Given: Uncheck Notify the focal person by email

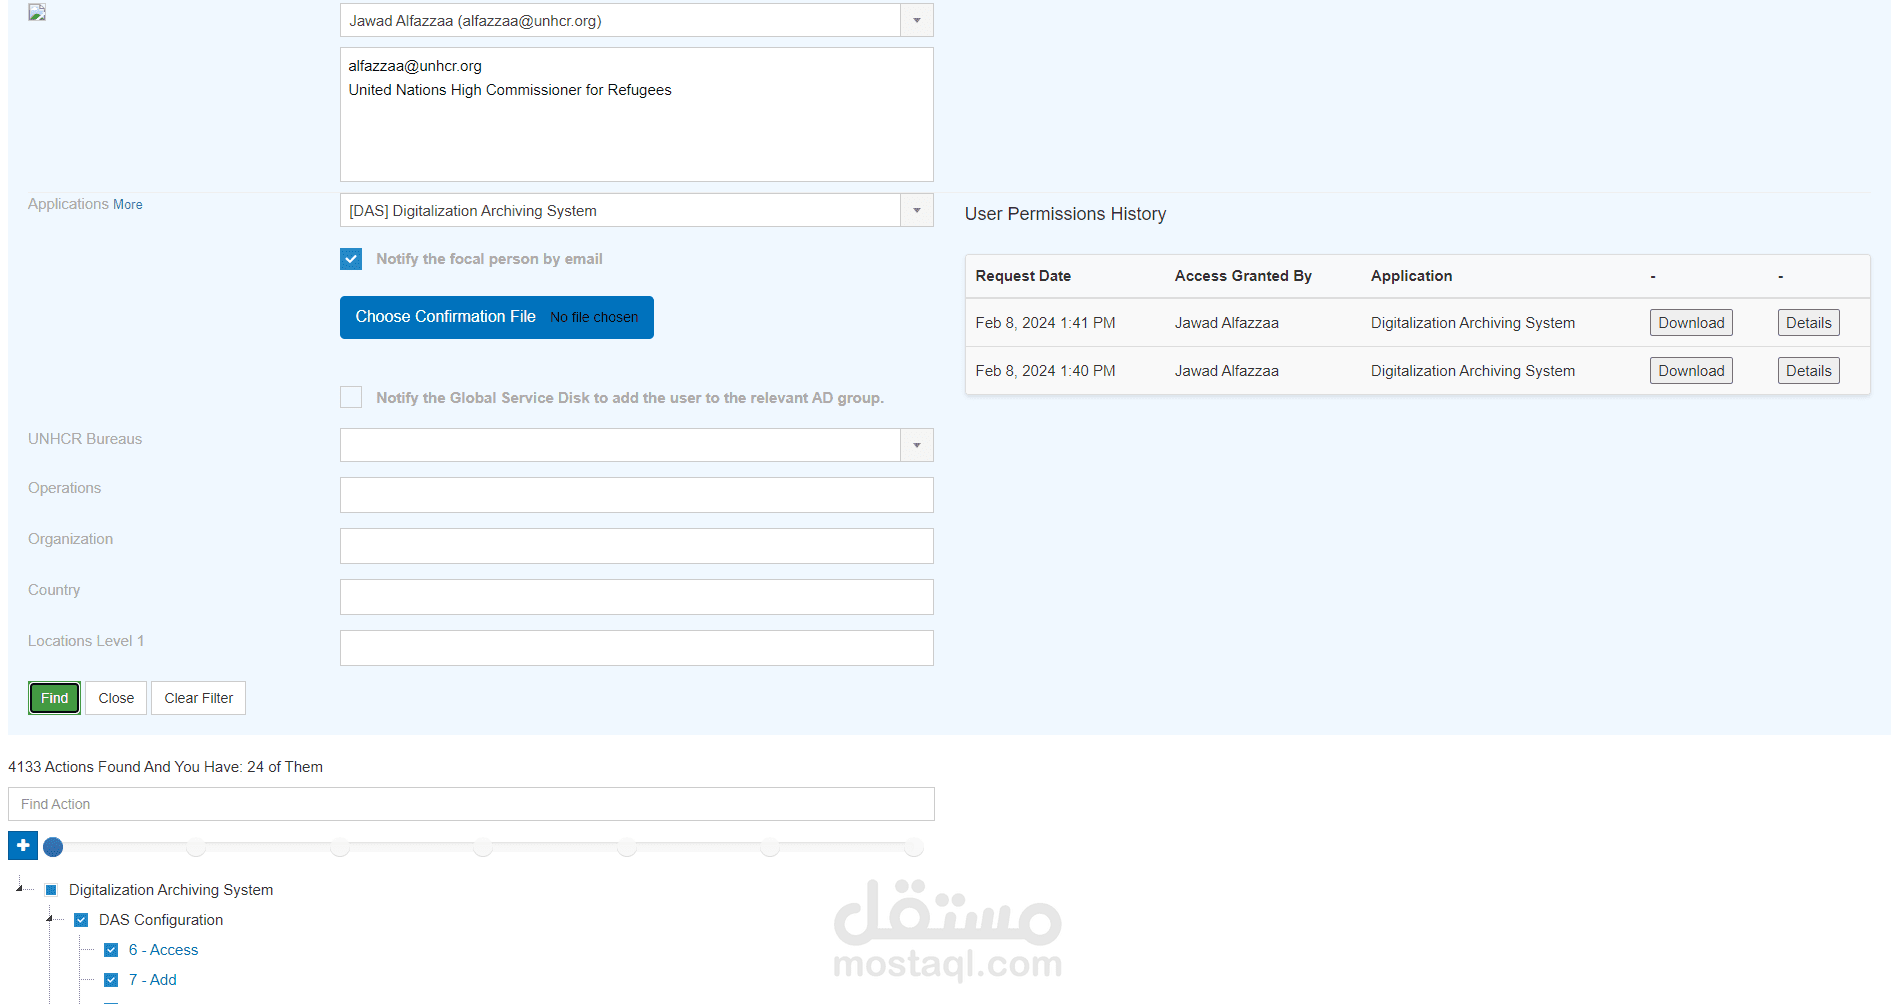Looking at the screenshot, I should pos(351,259).
